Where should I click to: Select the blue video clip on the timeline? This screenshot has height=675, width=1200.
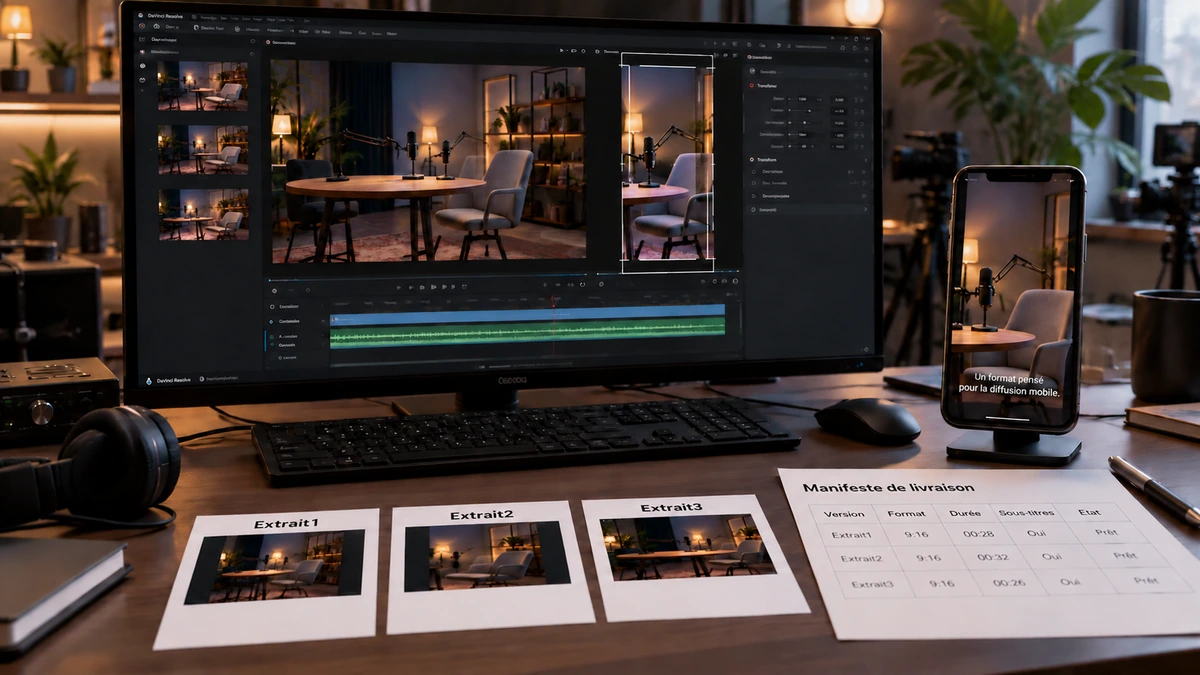coord(527,316)
